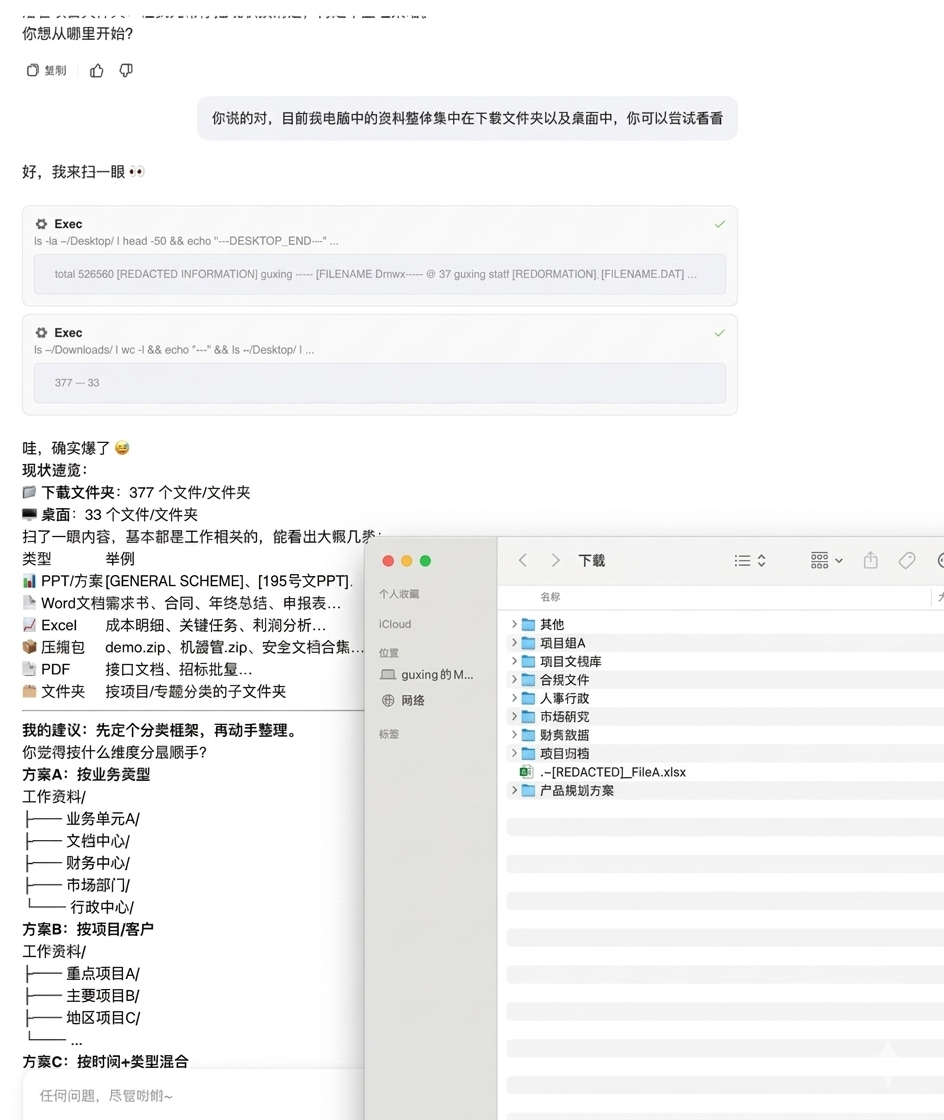
Task: Give a thumbs down to the reply
Action: tap(126, 70)
